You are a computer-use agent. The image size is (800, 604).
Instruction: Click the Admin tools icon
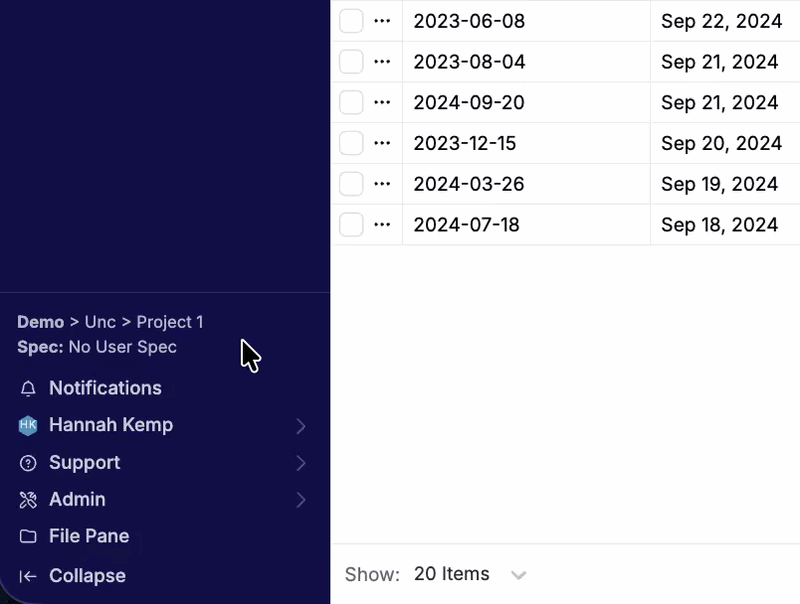28,500
